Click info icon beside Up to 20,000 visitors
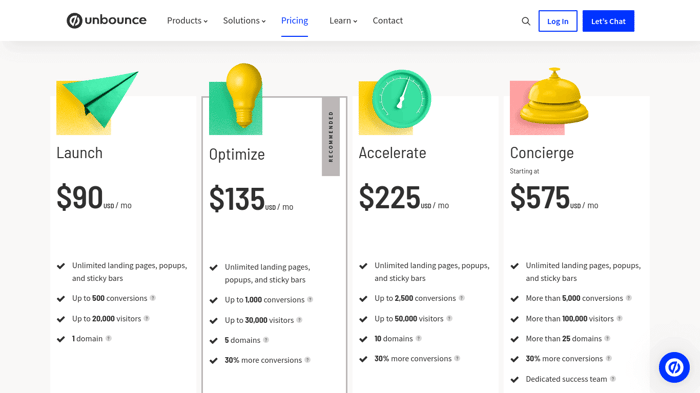Screen dimensions: 700x393 [146, 318]
